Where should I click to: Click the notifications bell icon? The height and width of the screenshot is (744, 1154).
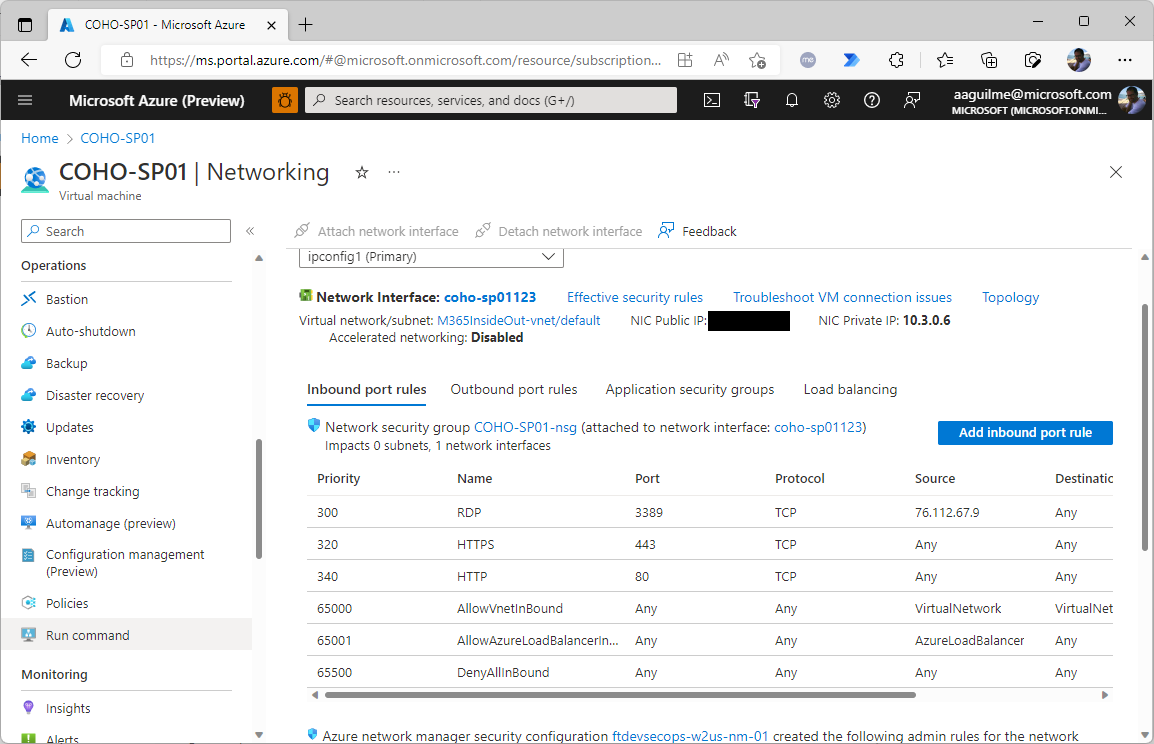tap(792, 100)
